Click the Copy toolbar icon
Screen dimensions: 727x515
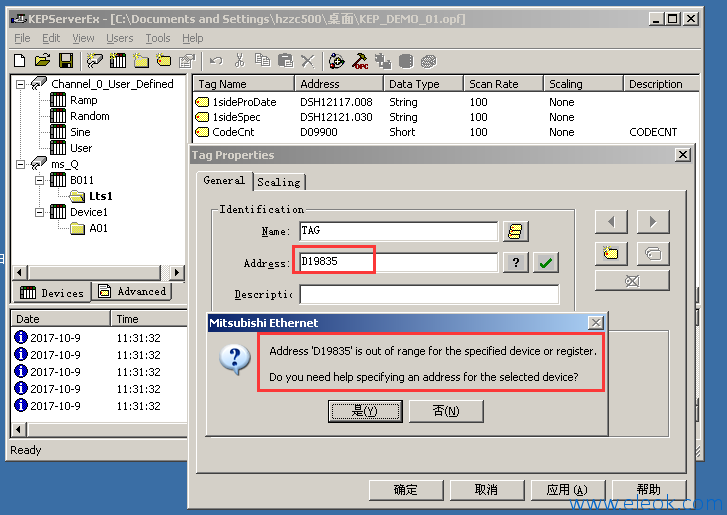coord(262,61)
